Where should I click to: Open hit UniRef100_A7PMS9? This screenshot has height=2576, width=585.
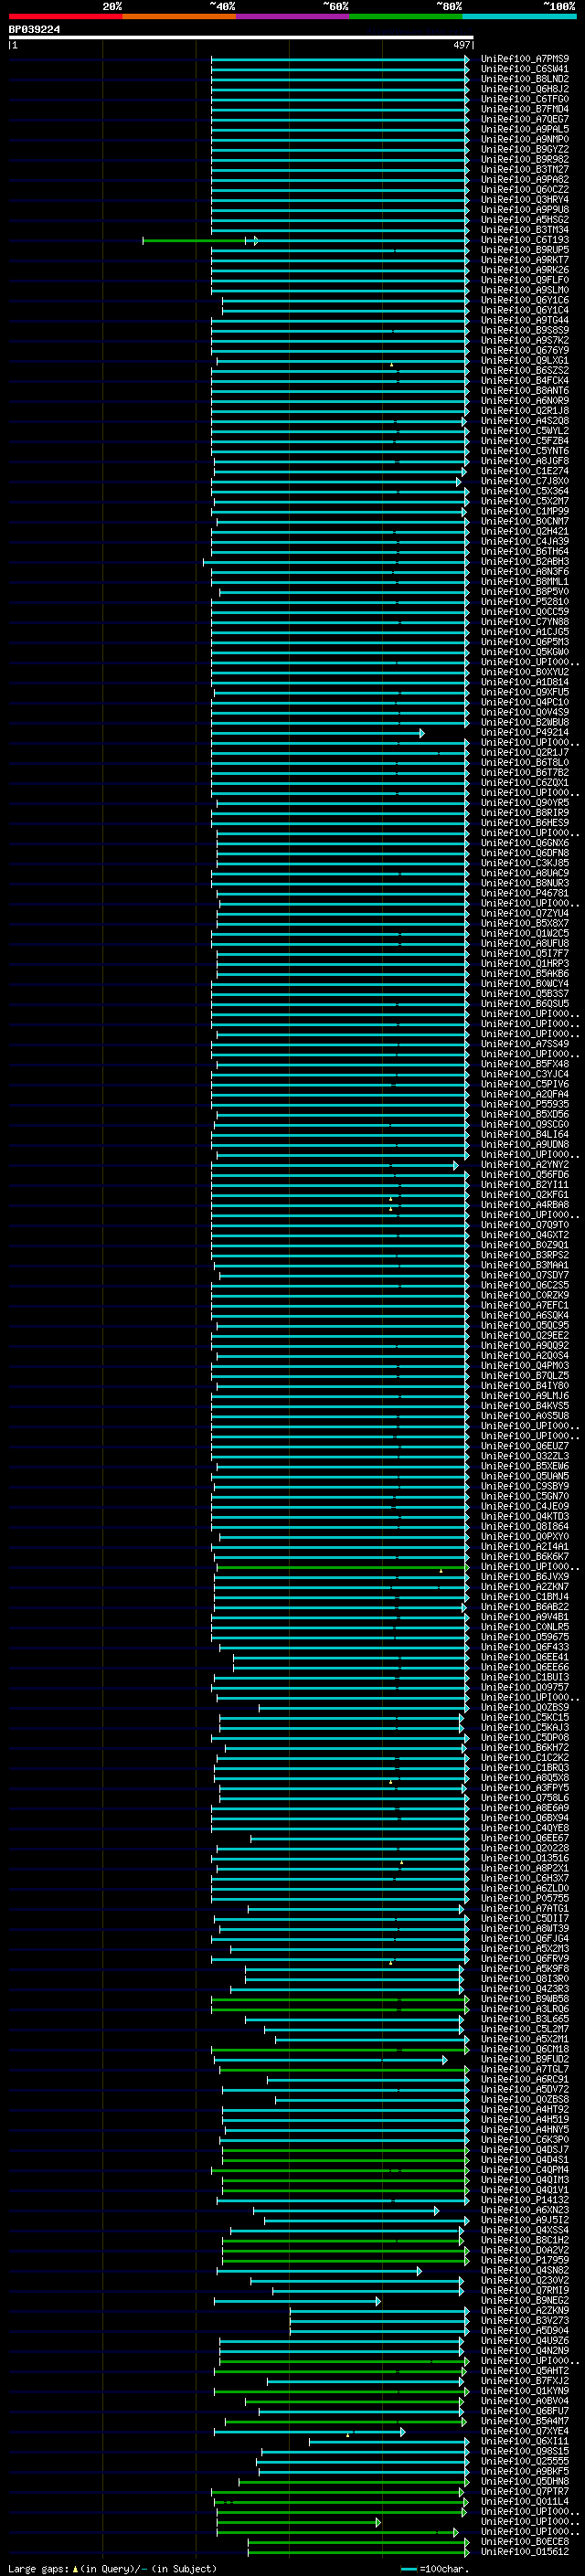pyautogui.click(x=525, y=59)
